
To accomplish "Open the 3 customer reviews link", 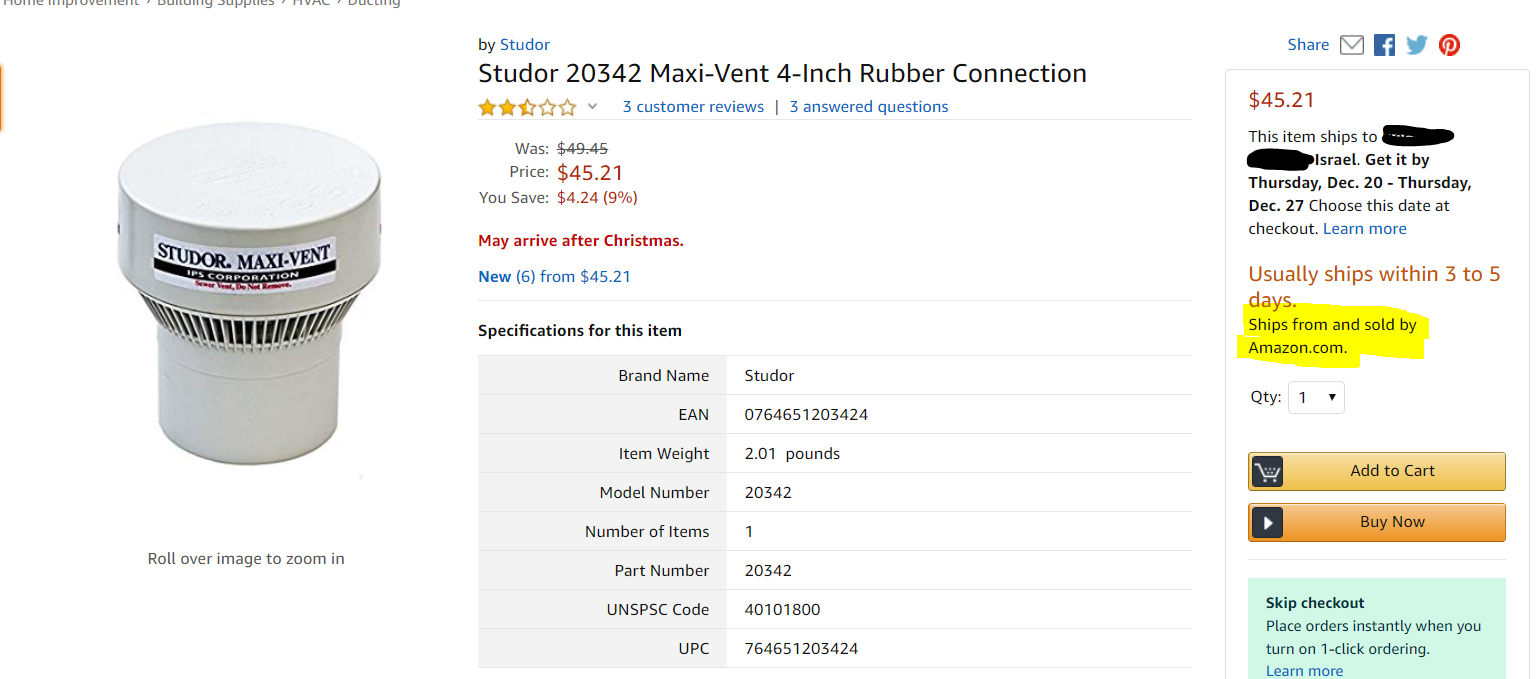I will point(693,107).
